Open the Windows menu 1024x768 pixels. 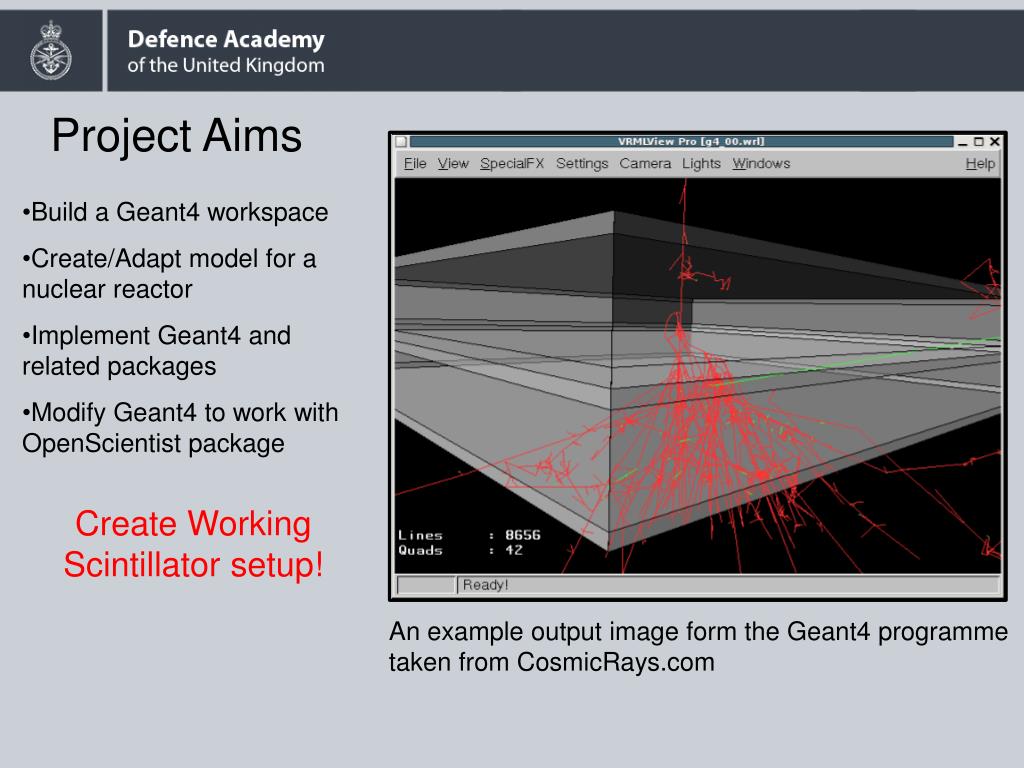click(761, 163)
